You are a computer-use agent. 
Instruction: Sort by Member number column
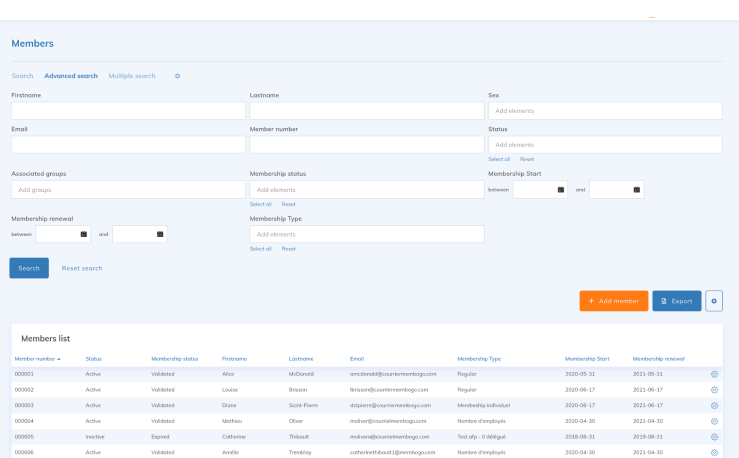click(37, 359)
